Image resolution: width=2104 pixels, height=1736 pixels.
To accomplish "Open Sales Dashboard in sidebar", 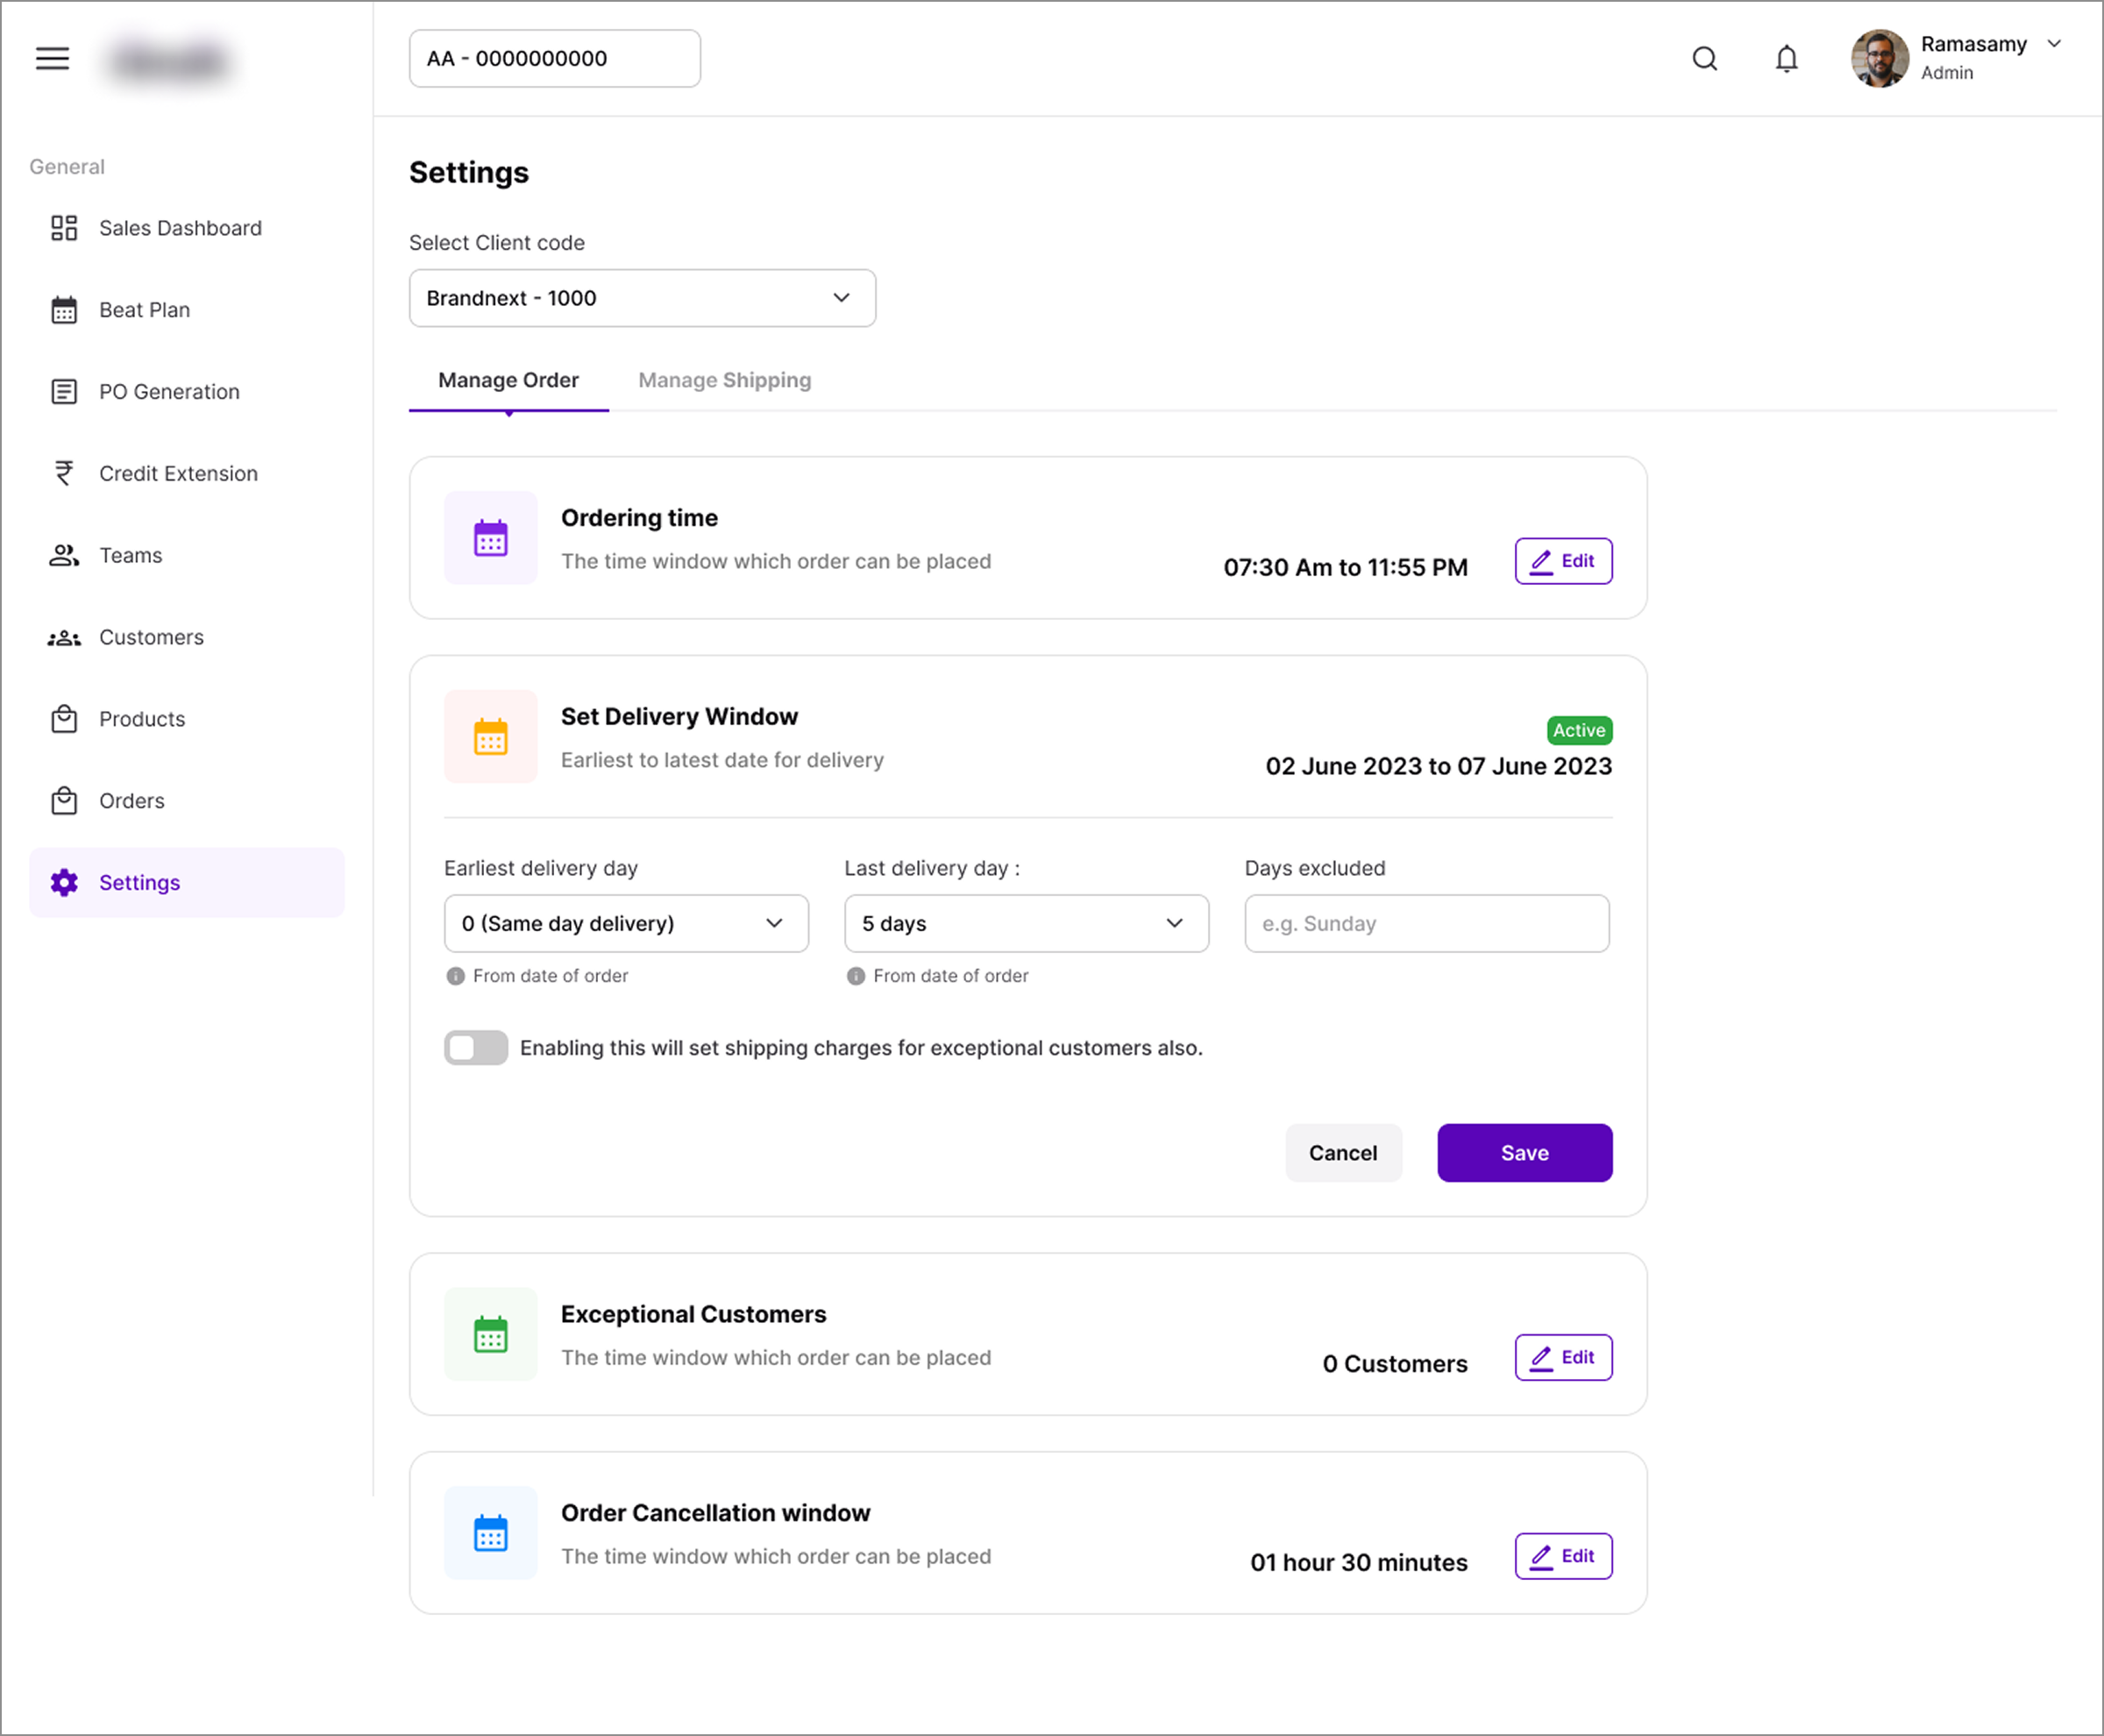I will pos(187,228).
